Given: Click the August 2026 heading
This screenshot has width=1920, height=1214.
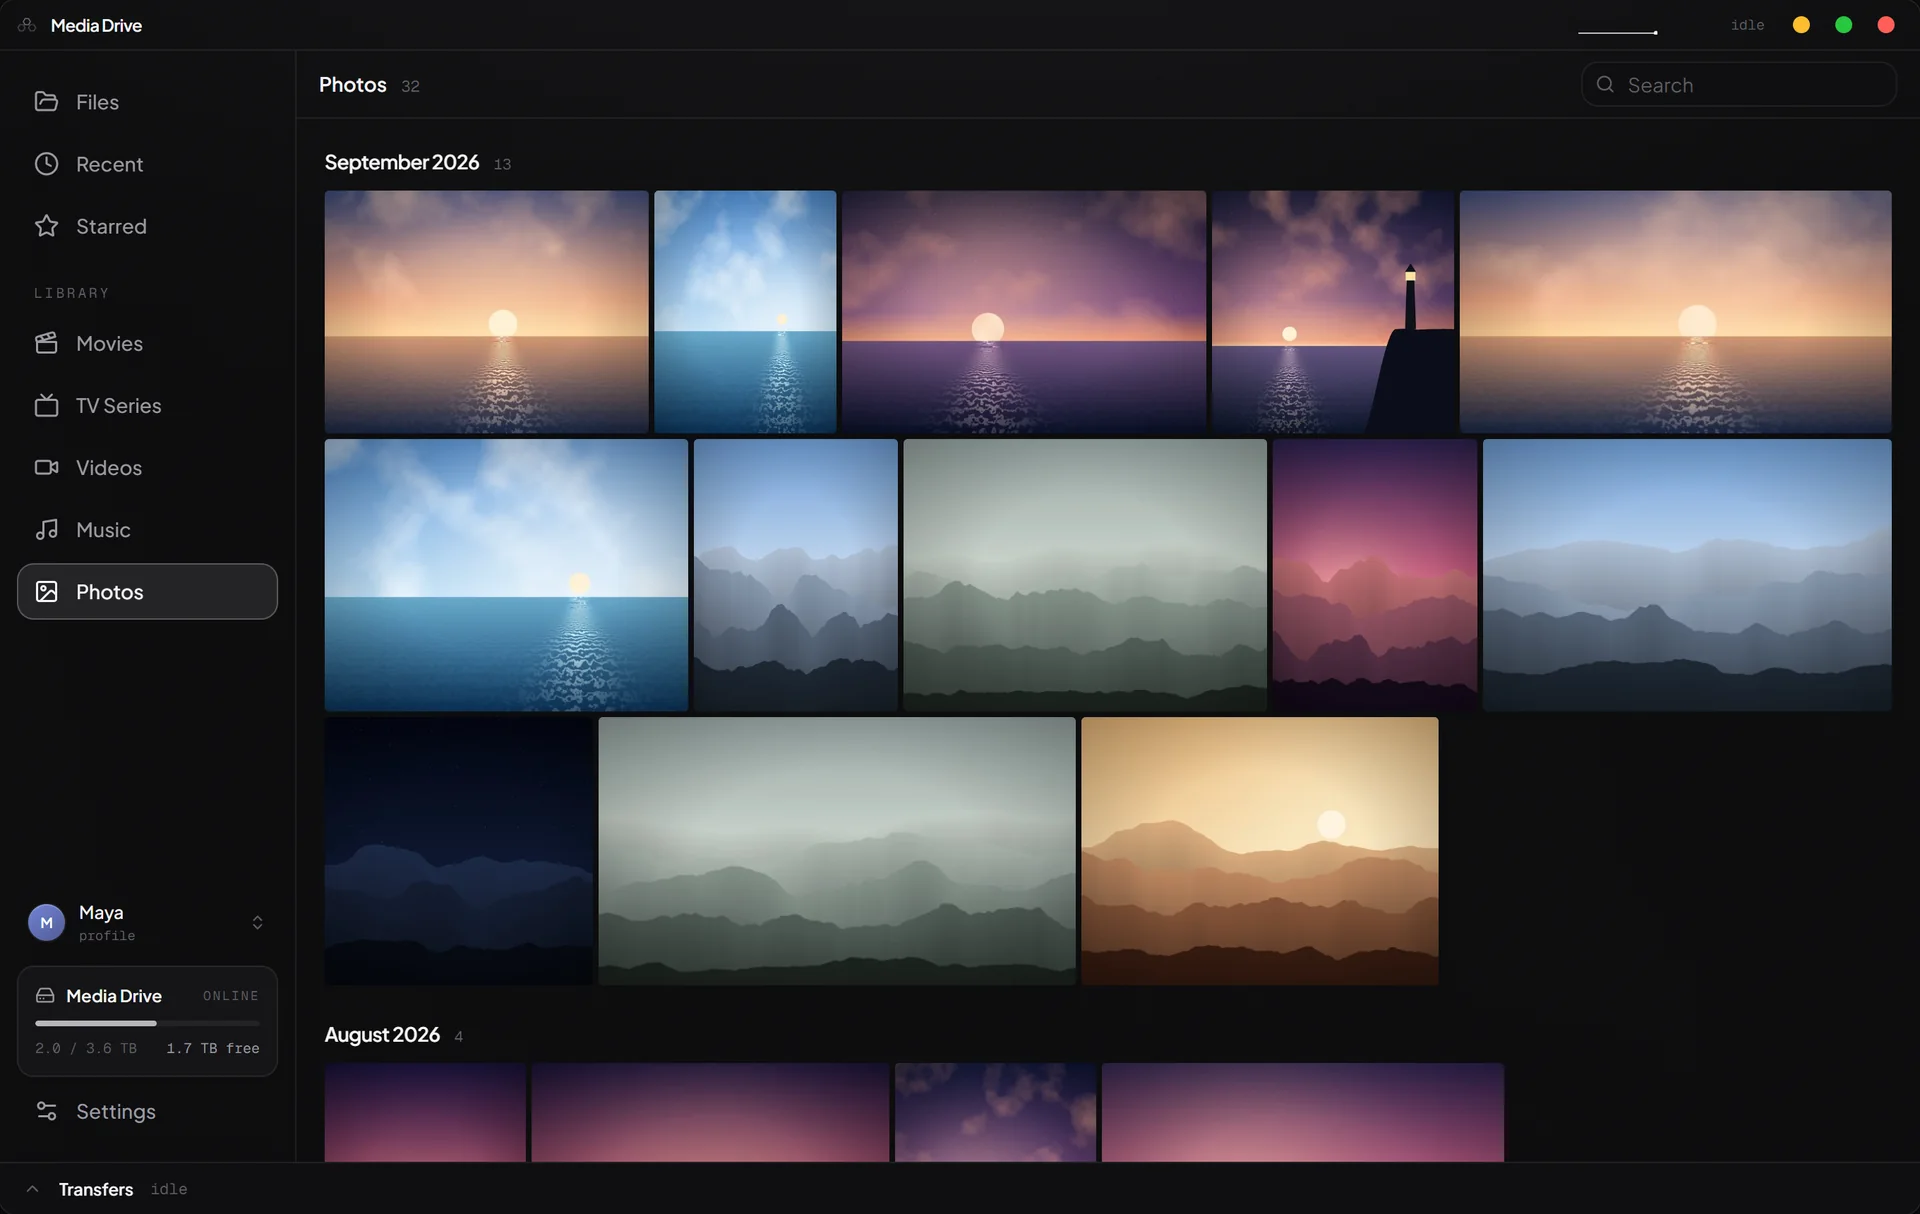Looking at the screenshot, I should tap(382, 1035).
